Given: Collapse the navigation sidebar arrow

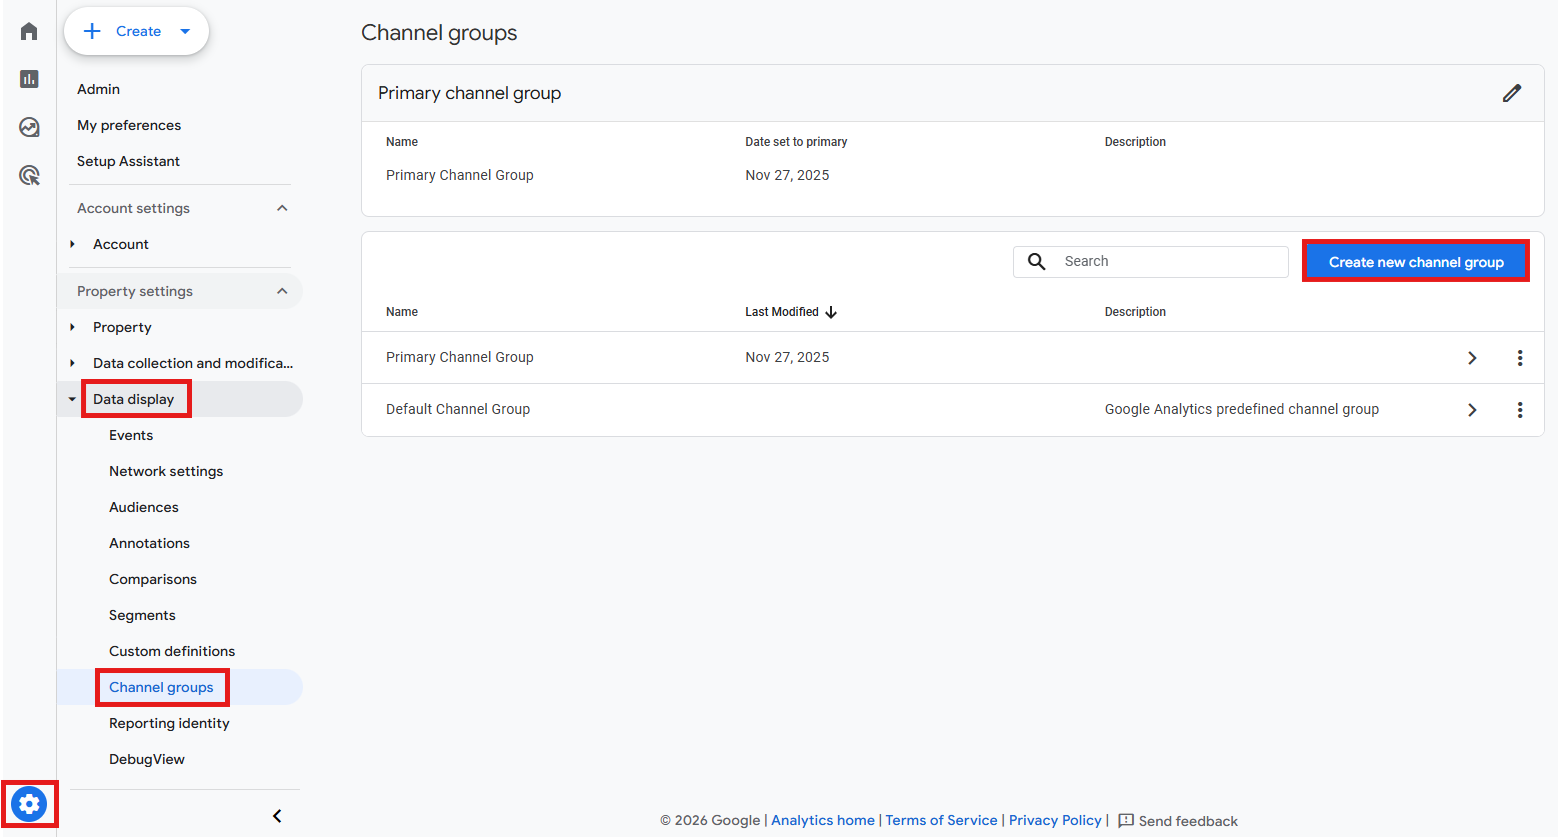Looking at the screenshot, I should click(x=277, y=816).
